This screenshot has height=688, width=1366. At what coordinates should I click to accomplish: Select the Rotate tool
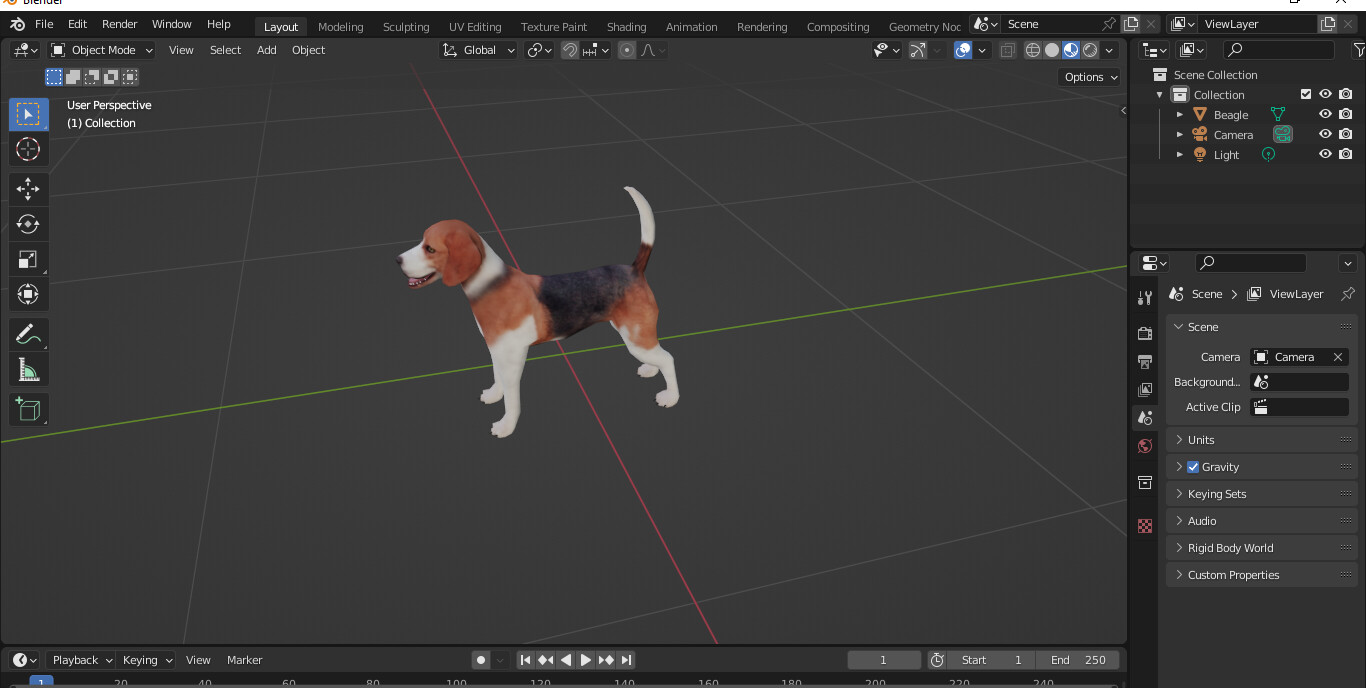(28, 224)
